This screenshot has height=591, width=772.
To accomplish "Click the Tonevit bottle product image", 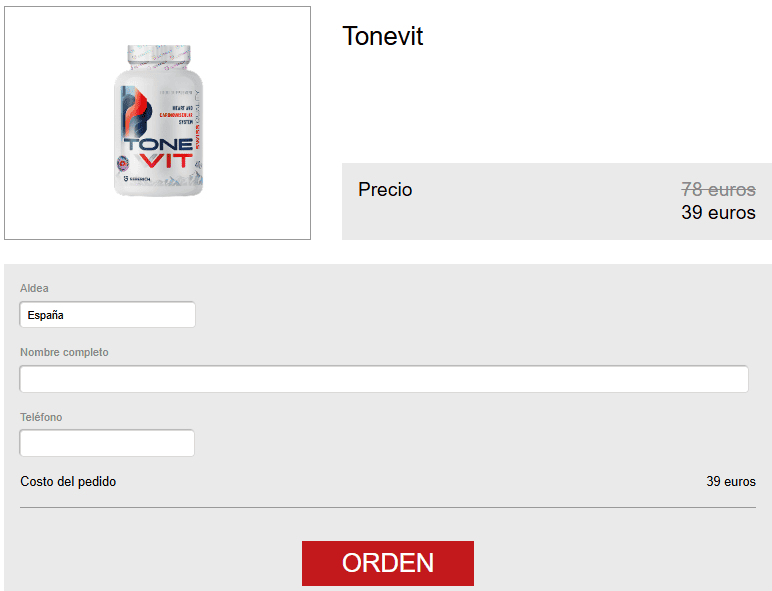I will 158,121.
